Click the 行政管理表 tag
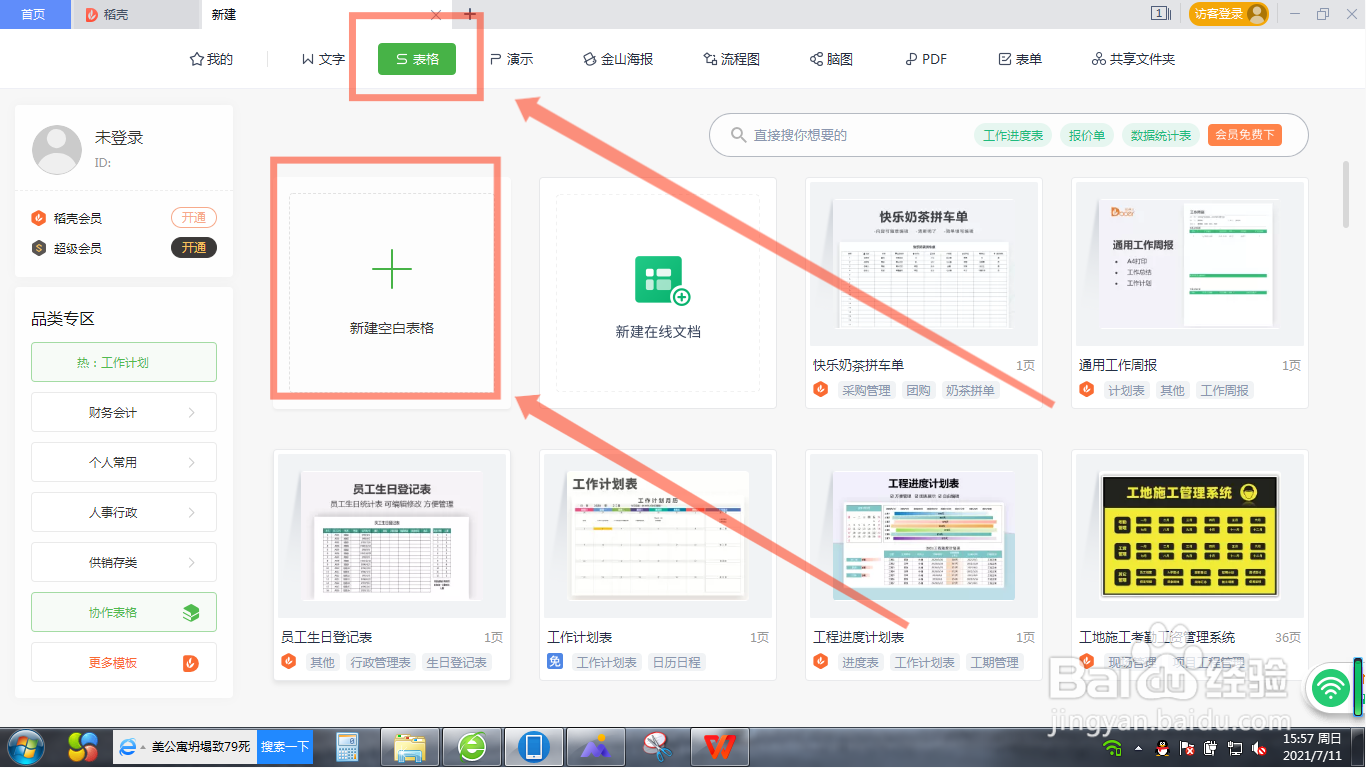1366x768 pixels. (x=380, y=662)
